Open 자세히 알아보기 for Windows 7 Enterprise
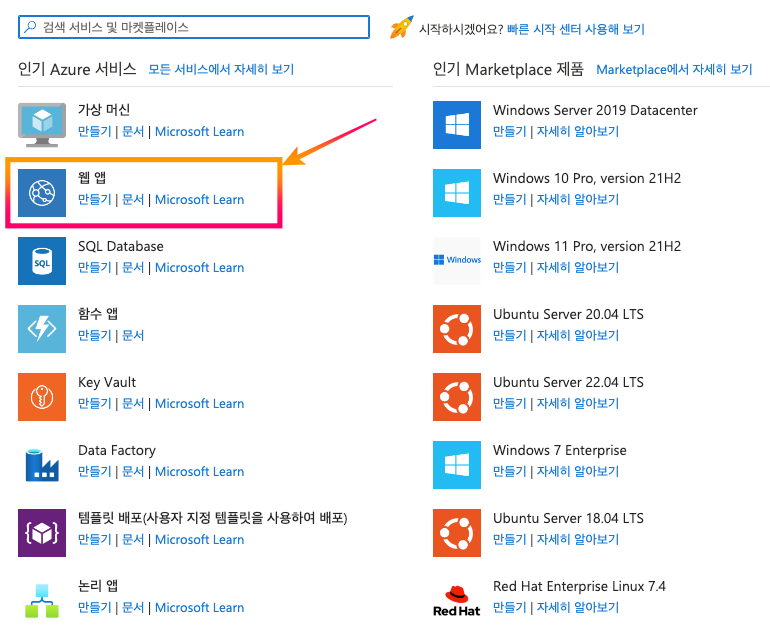 [x=578, y=471]
